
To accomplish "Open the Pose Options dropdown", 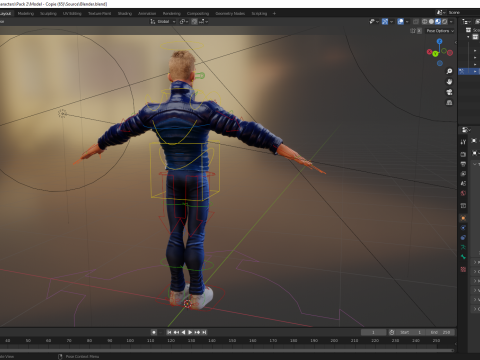I will click(x=440, y=31).
